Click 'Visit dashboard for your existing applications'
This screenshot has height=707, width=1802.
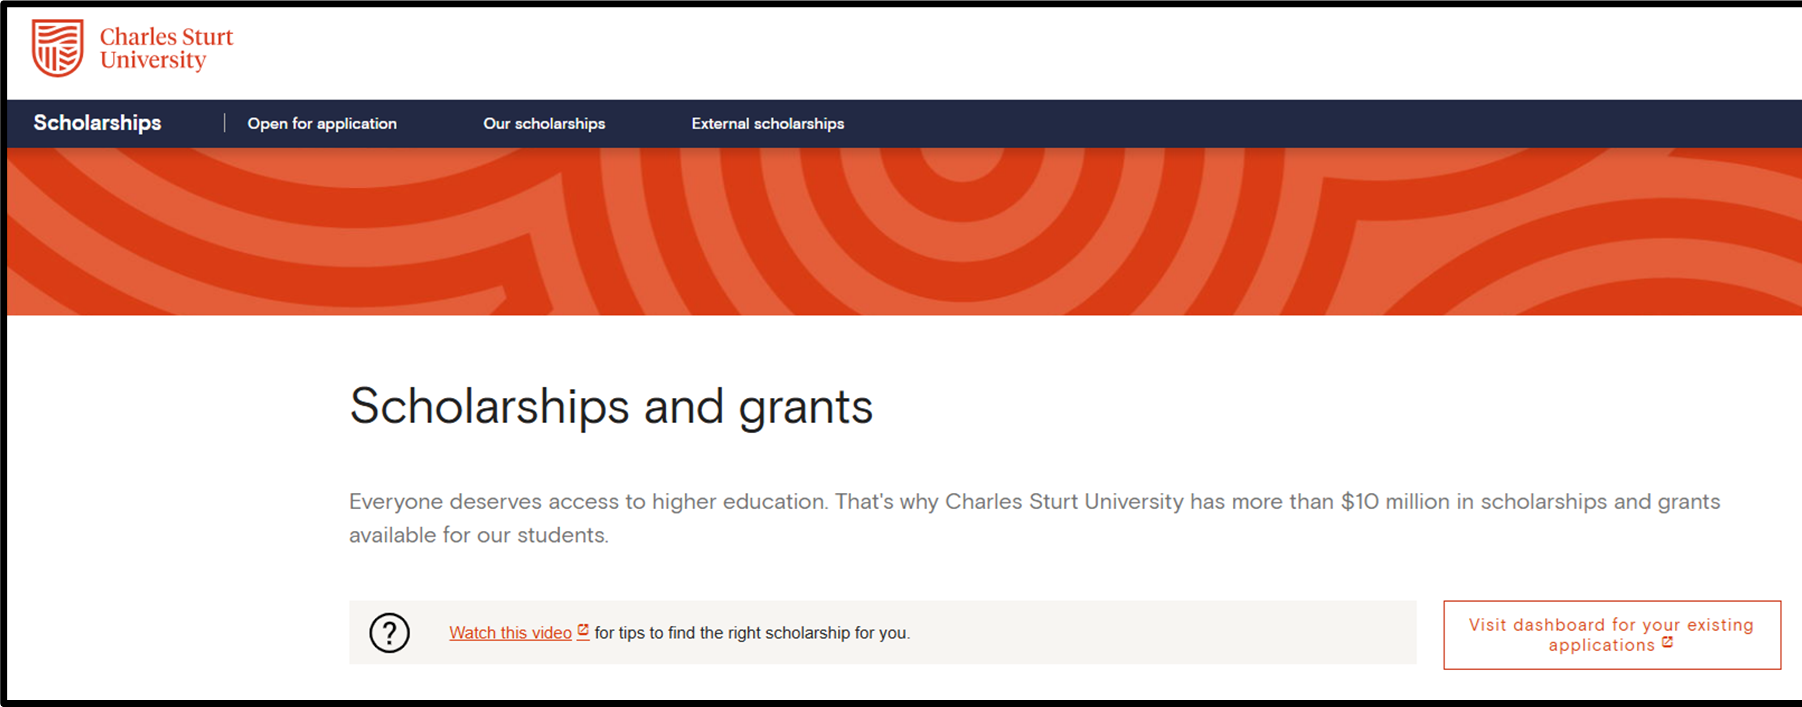coord(1610,634)
